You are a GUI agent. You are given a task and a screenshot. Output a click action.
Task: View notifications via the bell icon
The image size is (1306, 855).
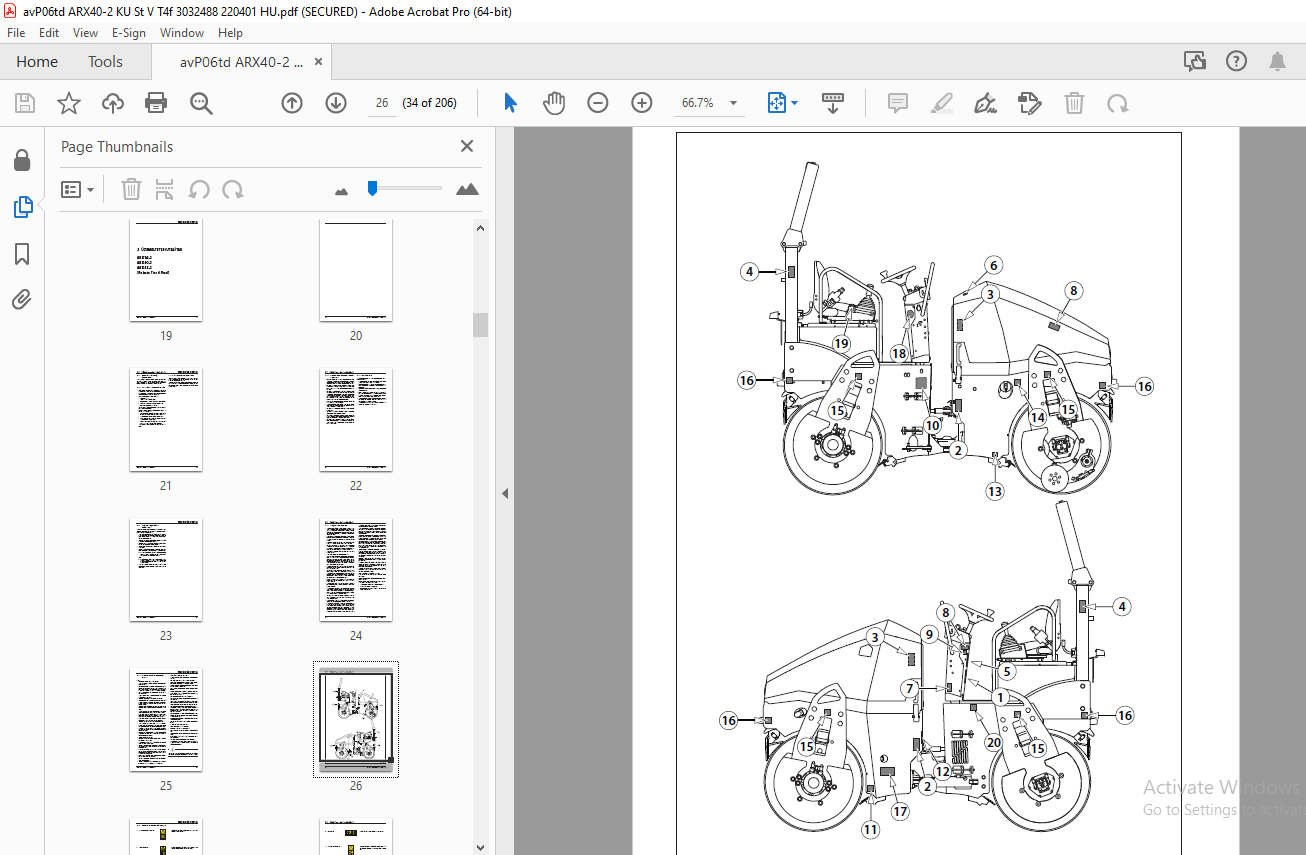(1277, 61)
